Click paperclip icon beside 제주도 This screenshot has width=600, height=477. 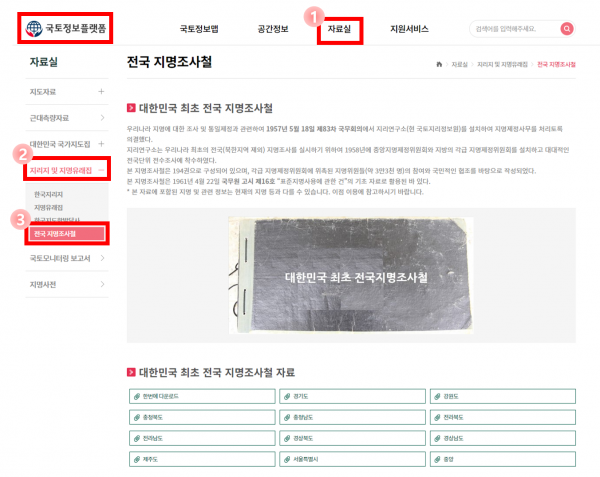pyautogui.click(x=137, y=459)
